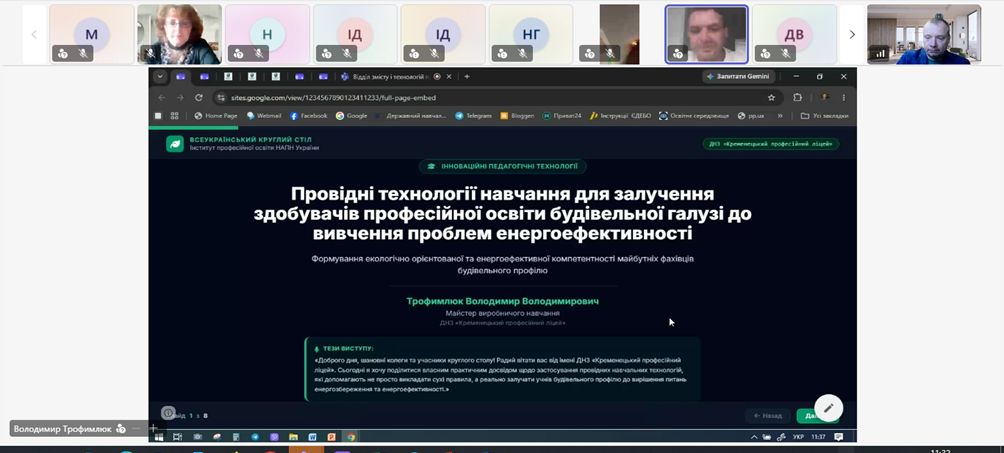Click the sites.google.com address bar
The width and height of the screenshot is (1004, 453).
coord(496,97)
